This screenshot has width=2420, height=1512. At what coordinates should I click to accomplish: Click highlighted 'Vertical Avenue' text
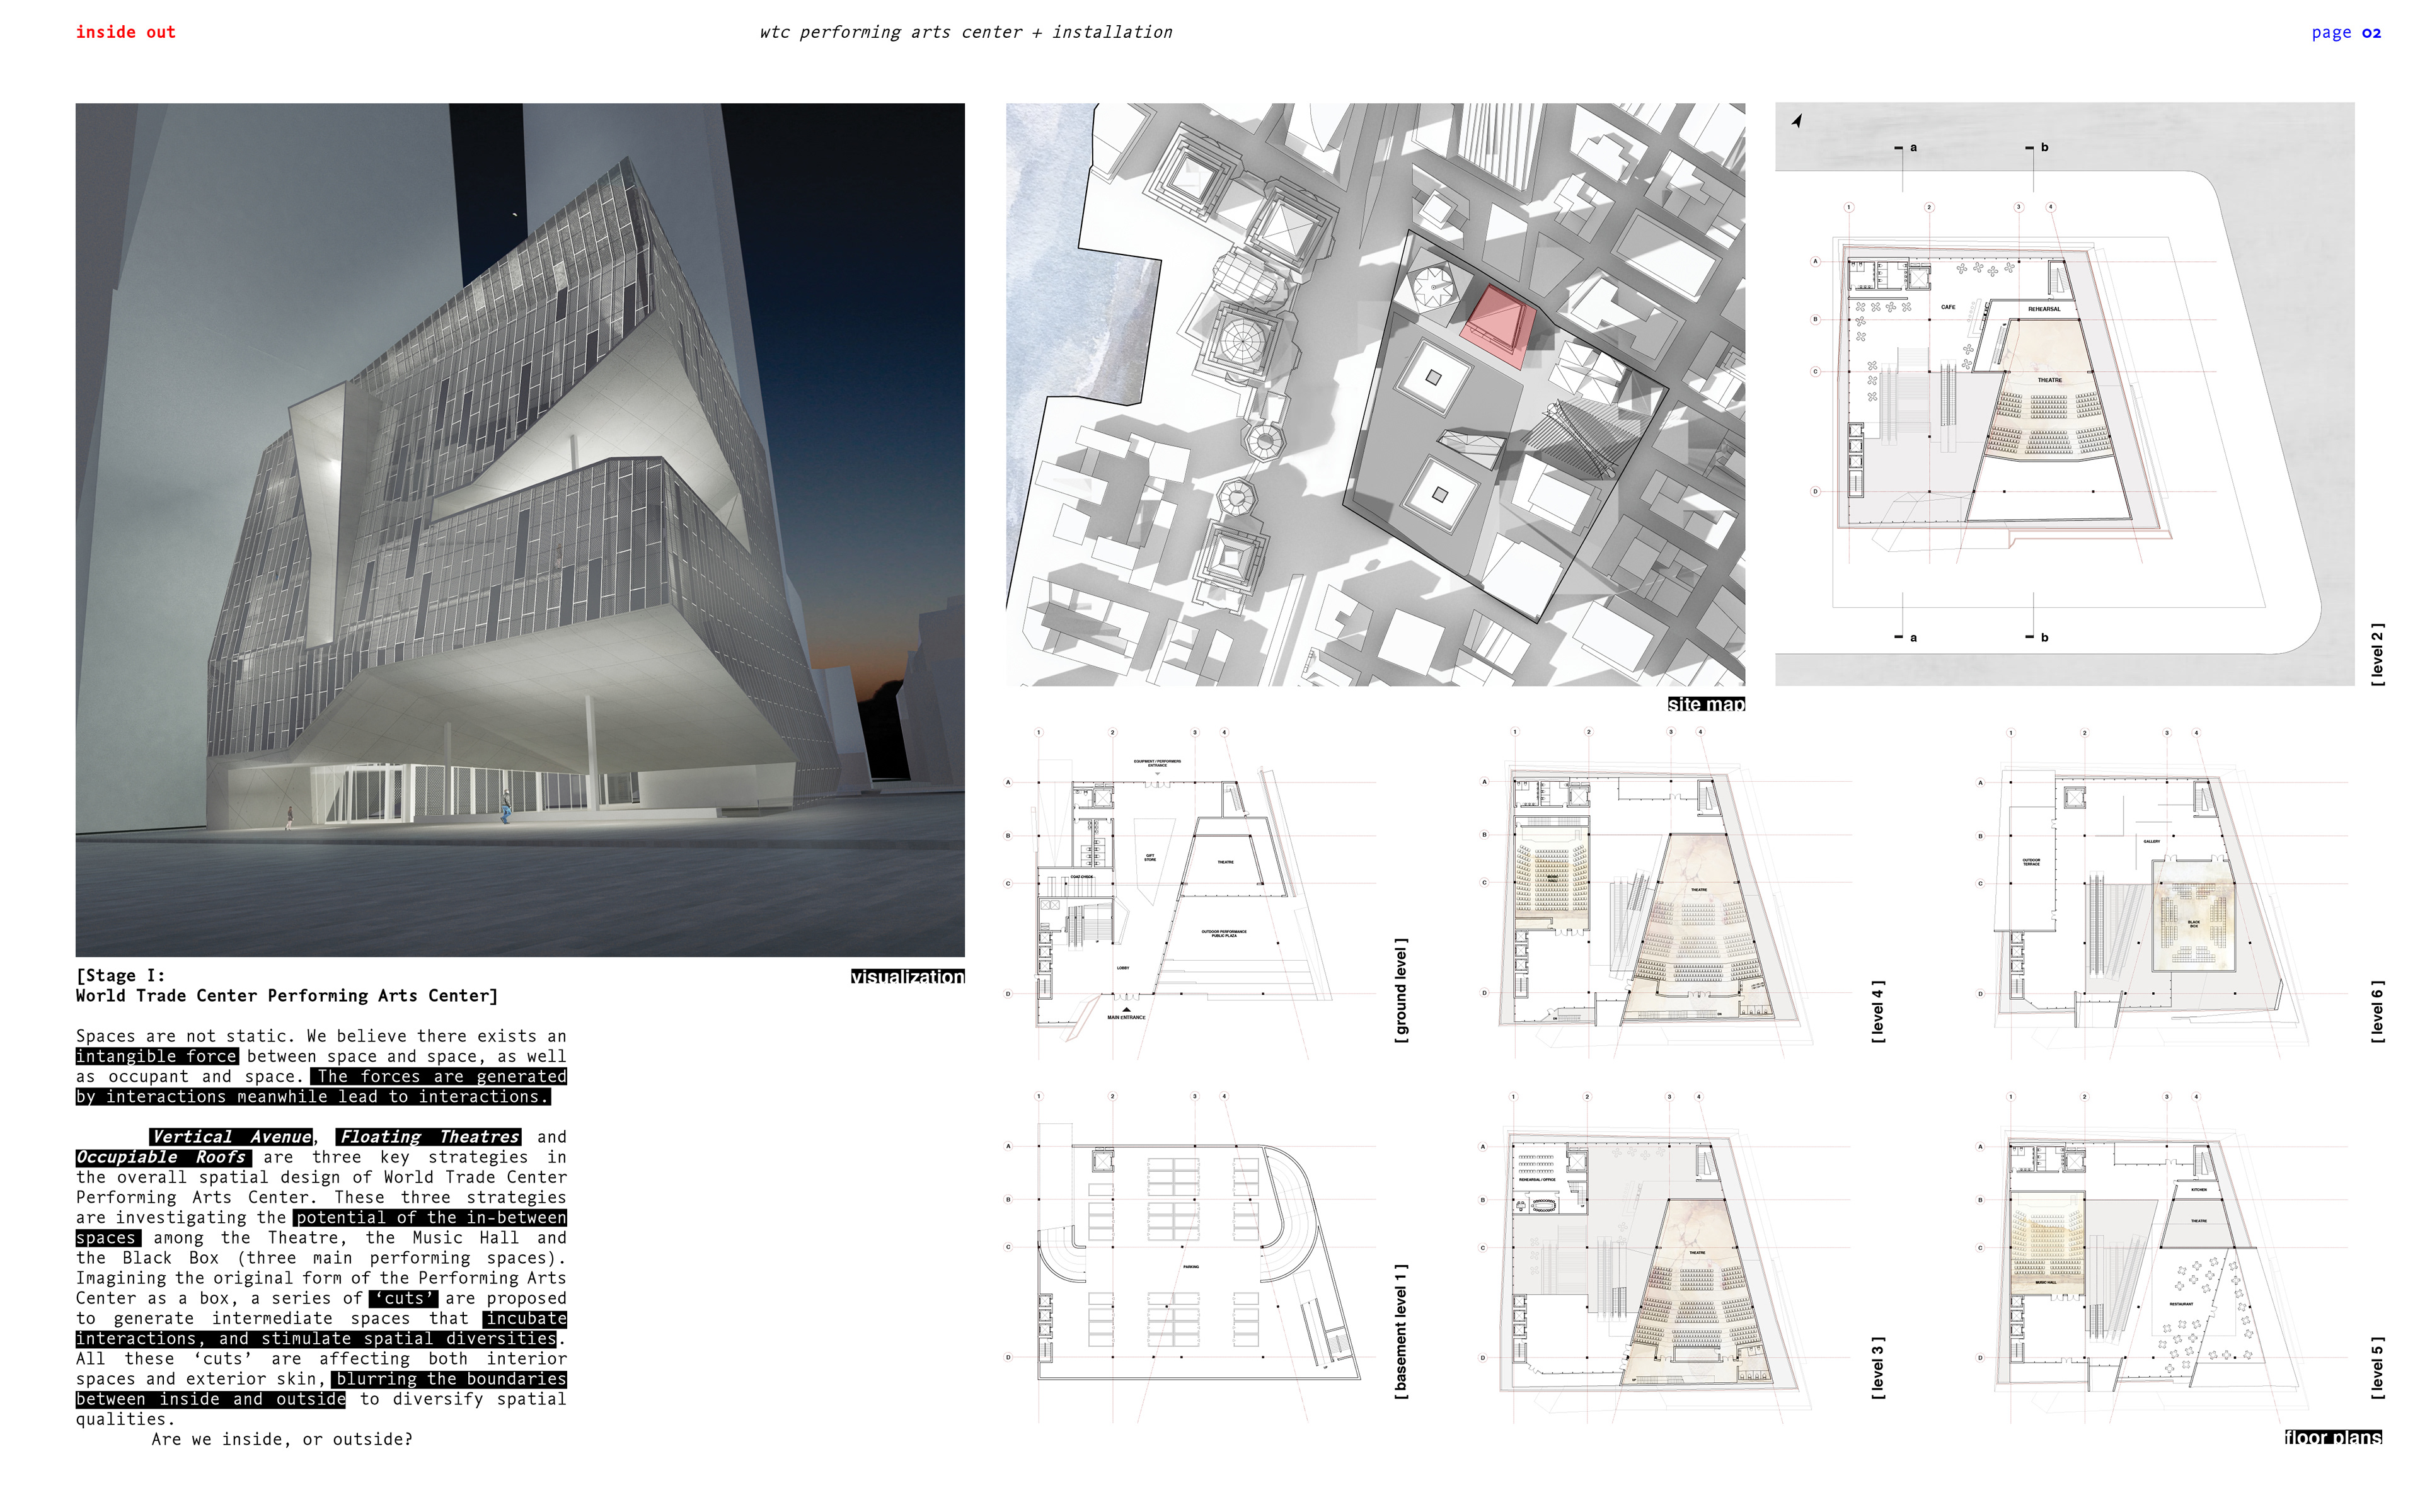click(232, 1137)
